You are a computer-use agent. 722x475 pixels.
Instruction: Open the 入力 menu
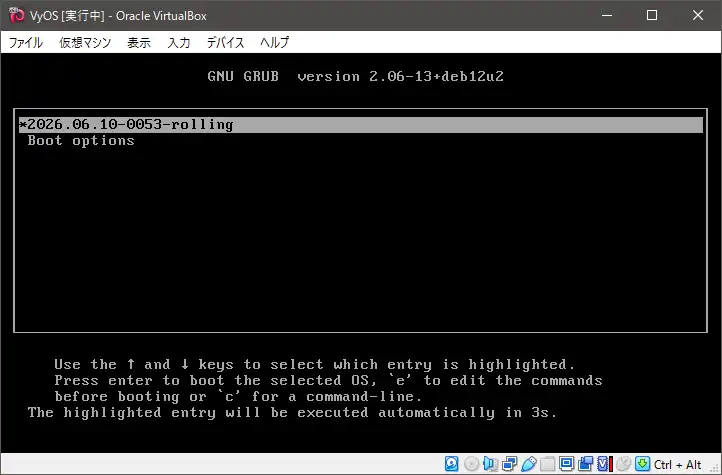point(179,42)
